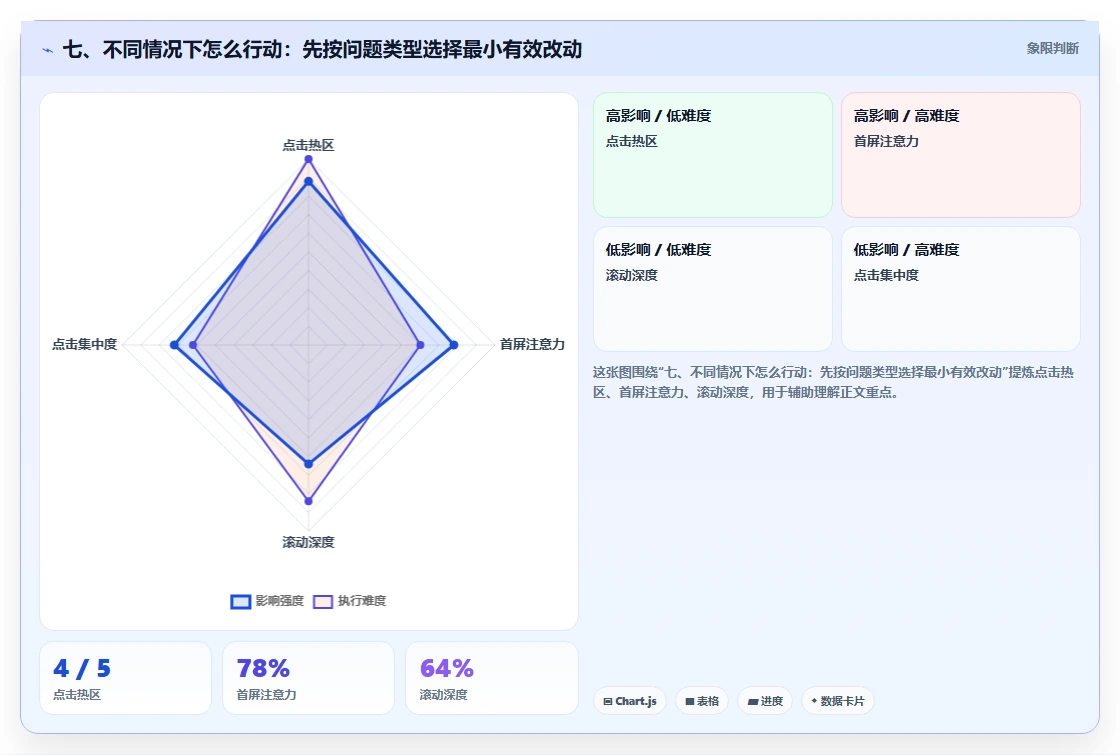Toggle the 影响强度 legend item

tap(268, 601)
